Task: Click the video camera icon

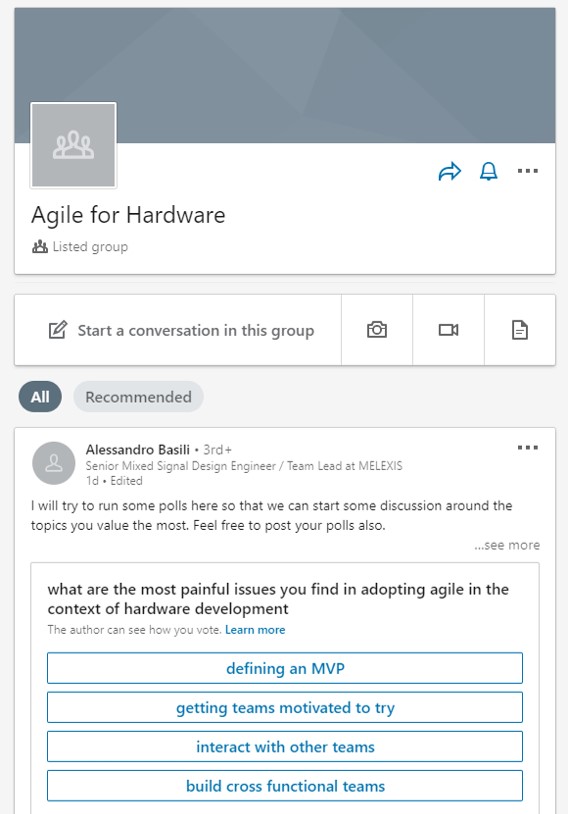Action: 449,330
